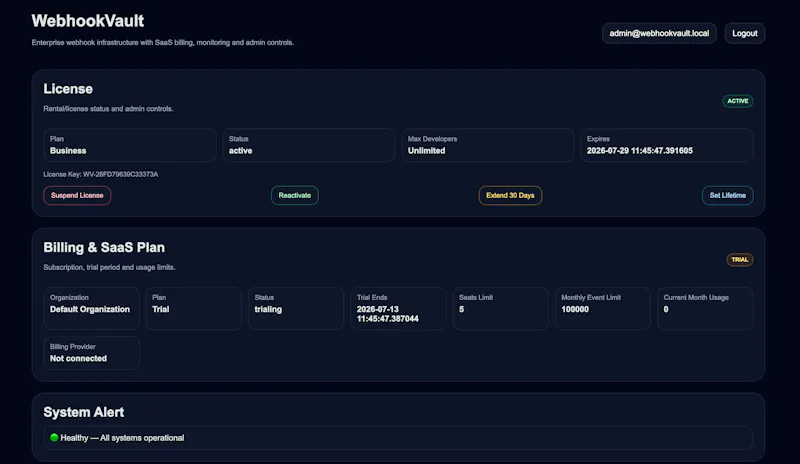Click the Enterprise webhook infrastructure tagline
The width and height of the screenshot is (800, 464).
163,42
